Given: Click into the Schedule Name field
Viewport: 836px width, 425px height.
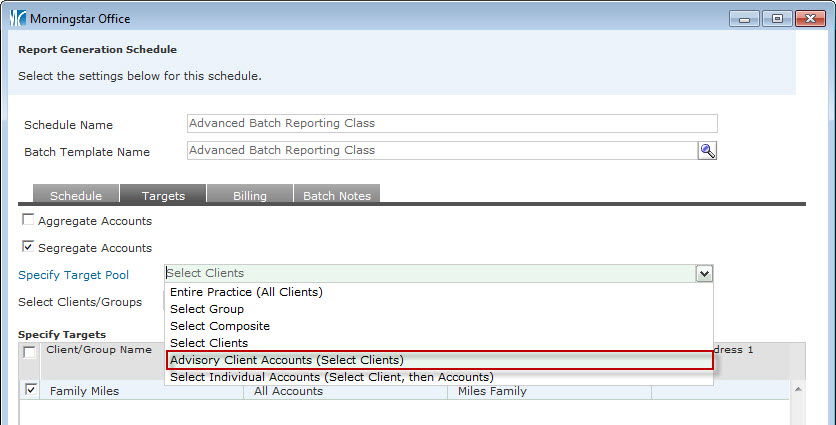Looking at the screenshot, I should [x=452, y=124].
